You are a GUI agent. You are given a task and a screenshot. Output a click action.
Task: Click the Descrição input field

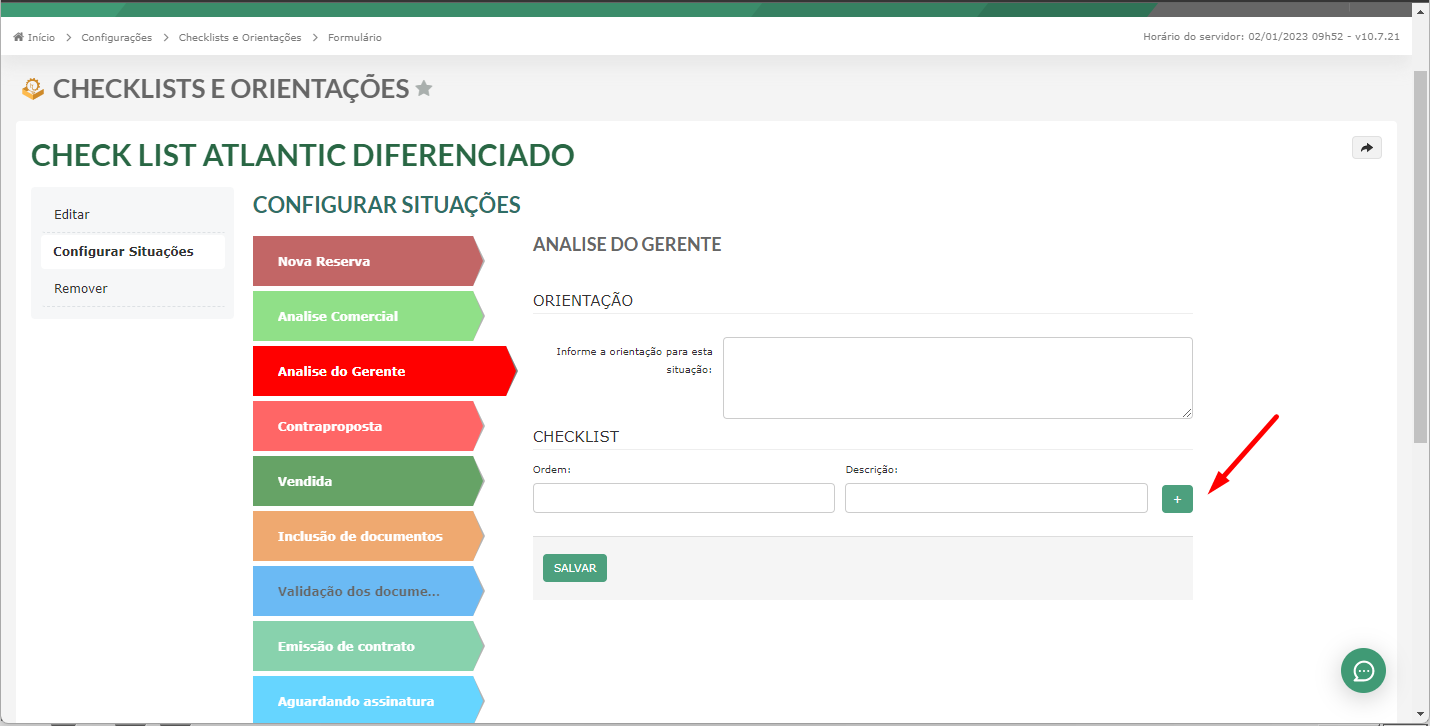(x=996, y=498)
